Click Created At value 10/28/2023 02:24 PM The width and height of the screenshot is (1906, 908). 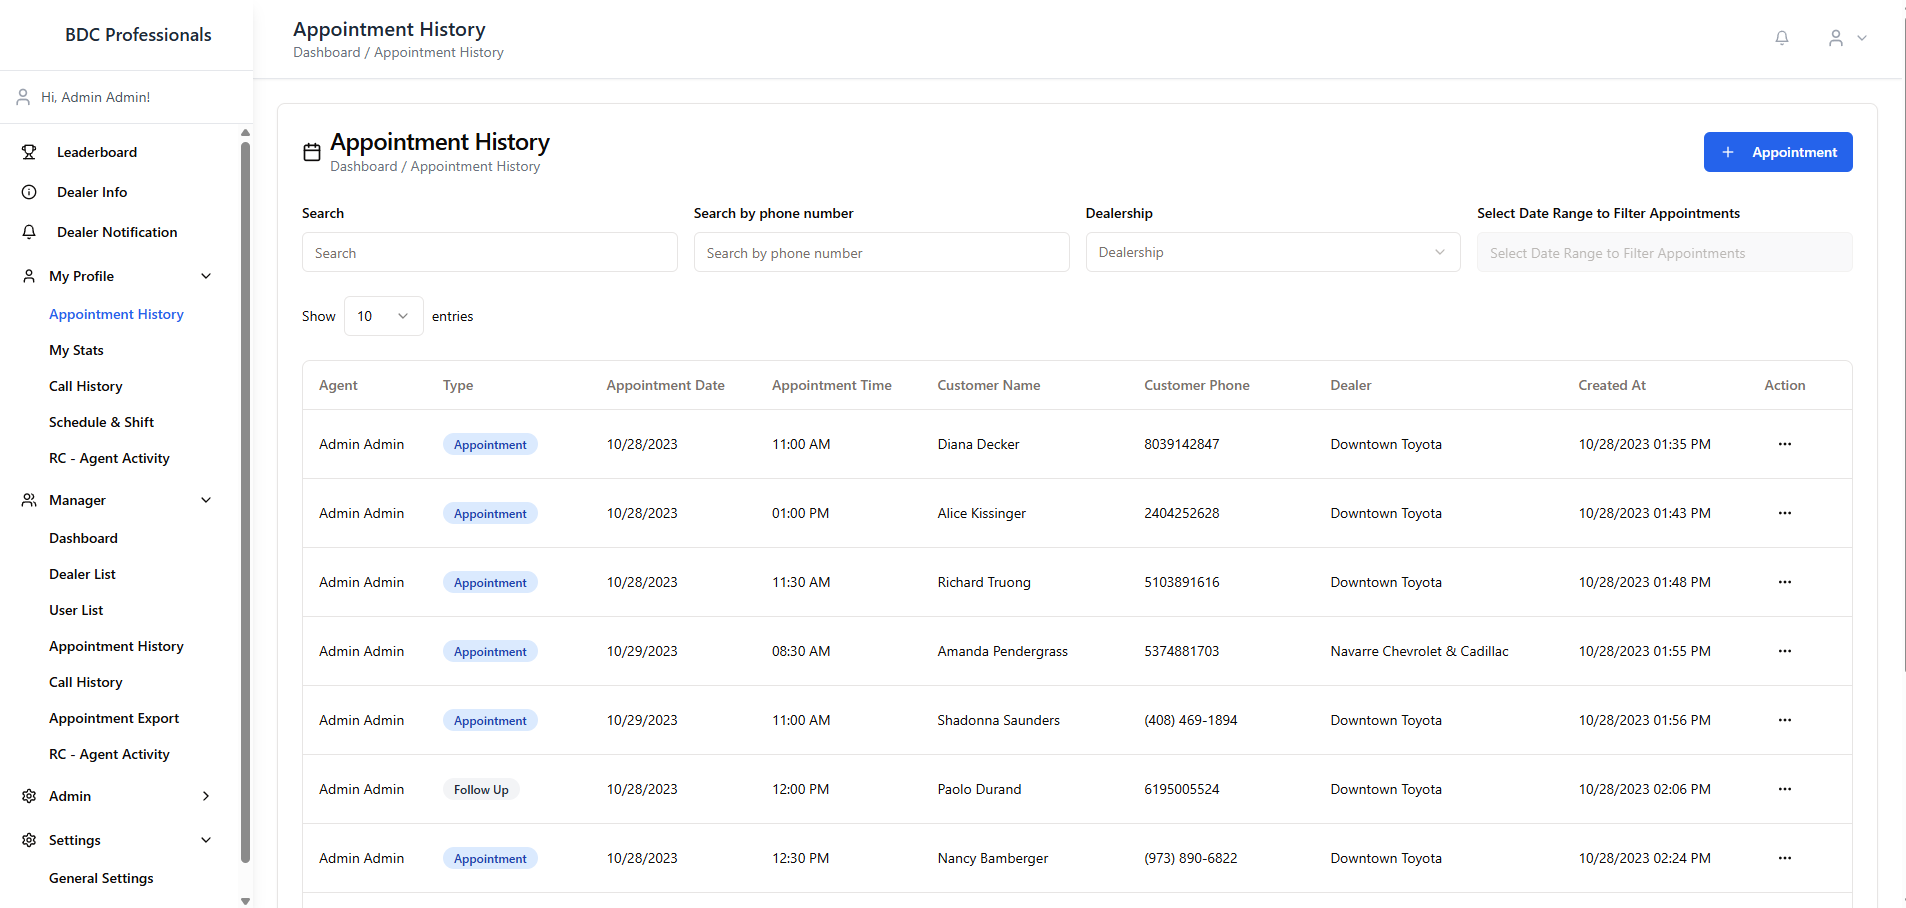click(1644, 858)
